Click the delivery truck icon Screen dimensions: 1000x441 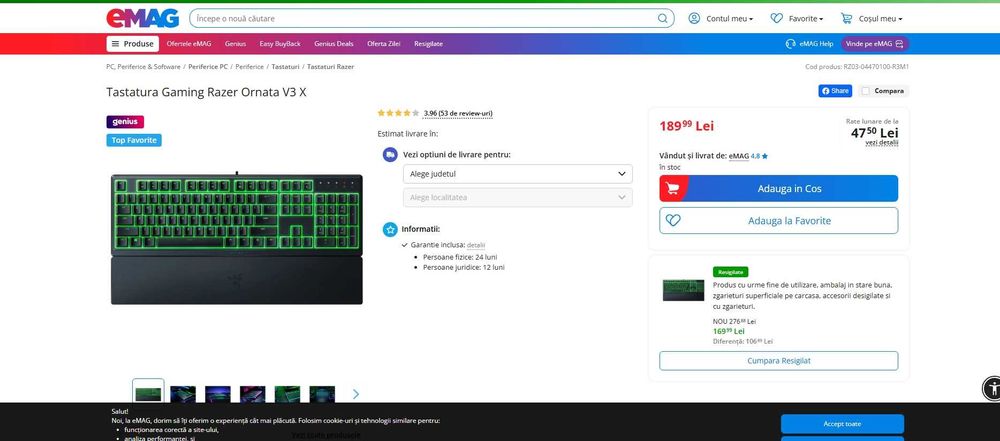click(390, 154)
